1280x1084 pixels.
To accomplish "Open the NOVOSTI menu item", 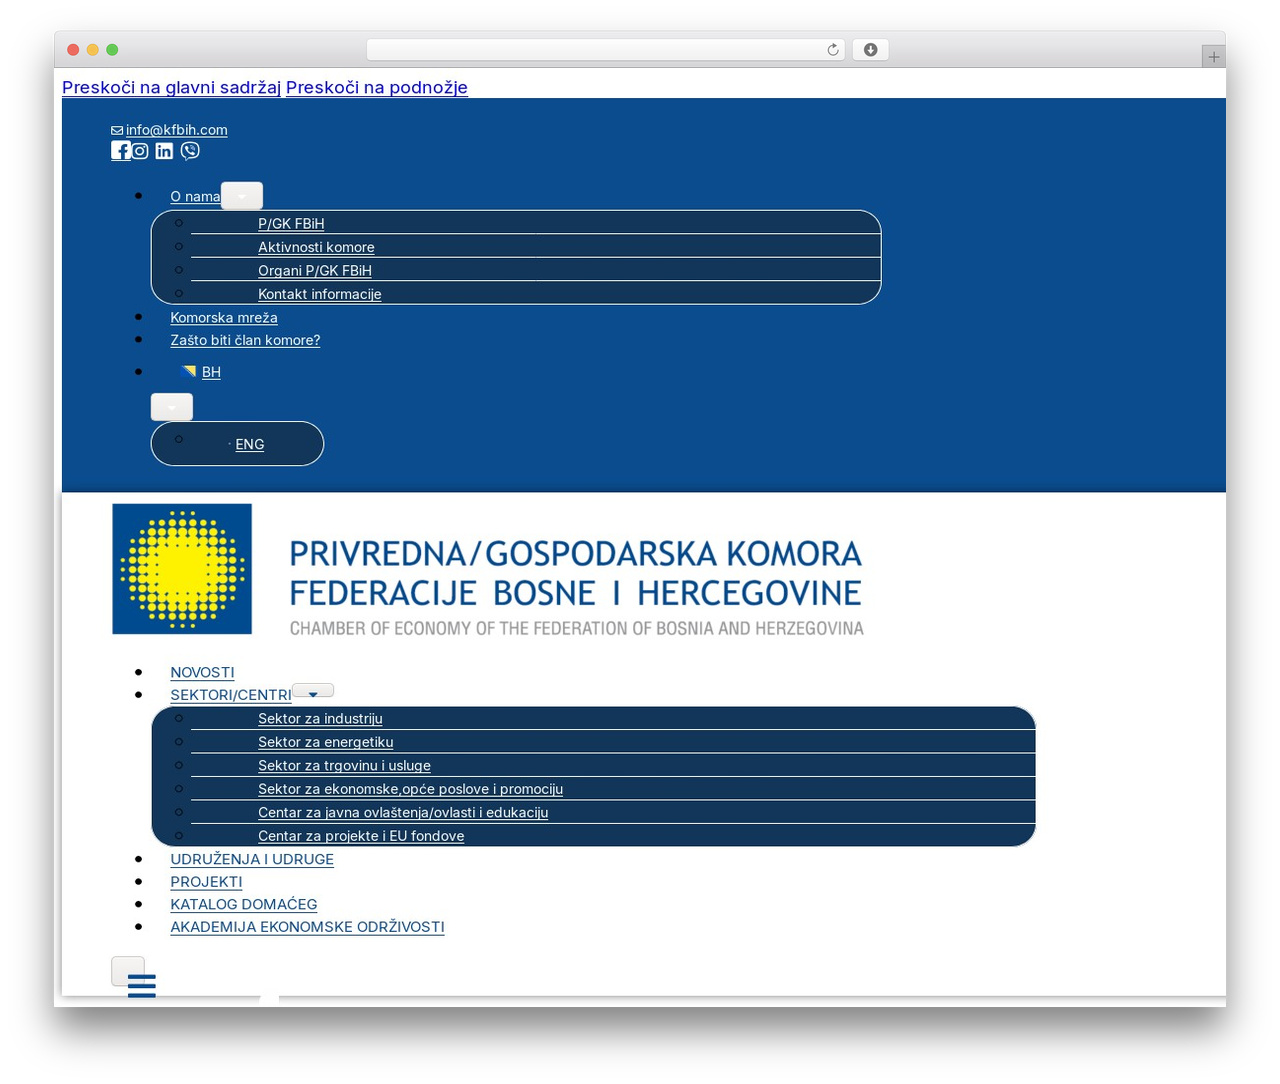I will click(x=202, y=673).
